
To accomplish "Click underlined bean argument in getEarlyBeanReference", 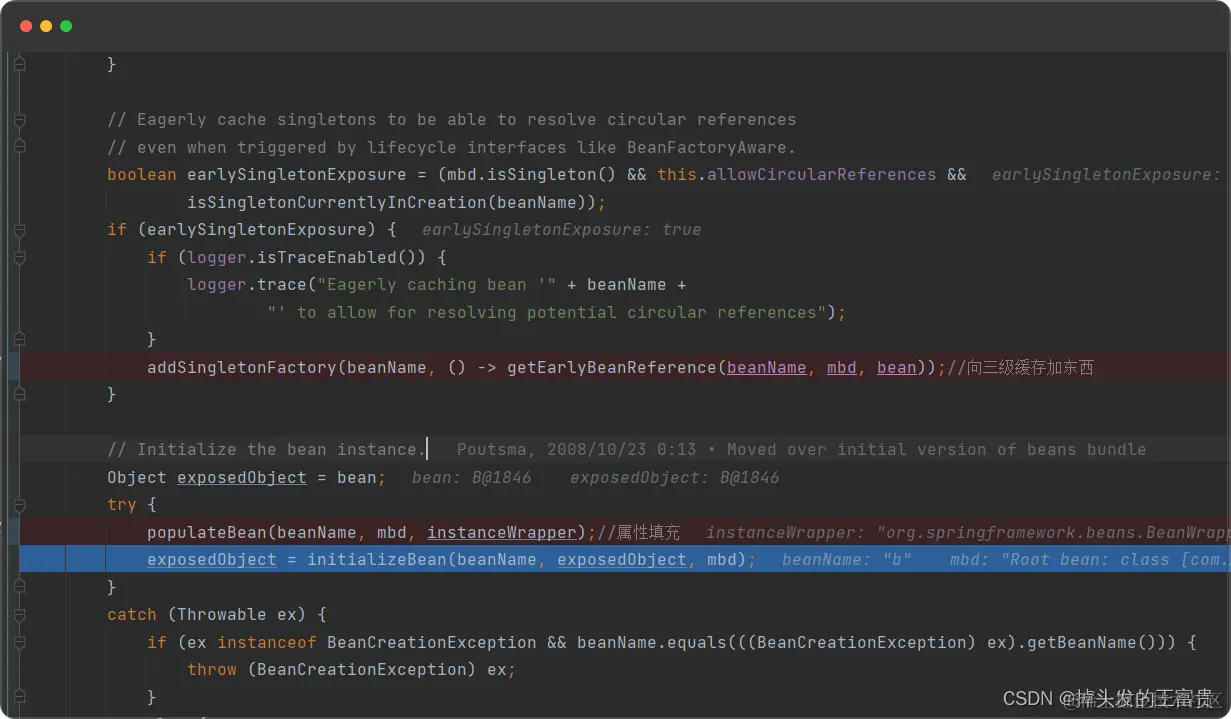I will (896, 367).
